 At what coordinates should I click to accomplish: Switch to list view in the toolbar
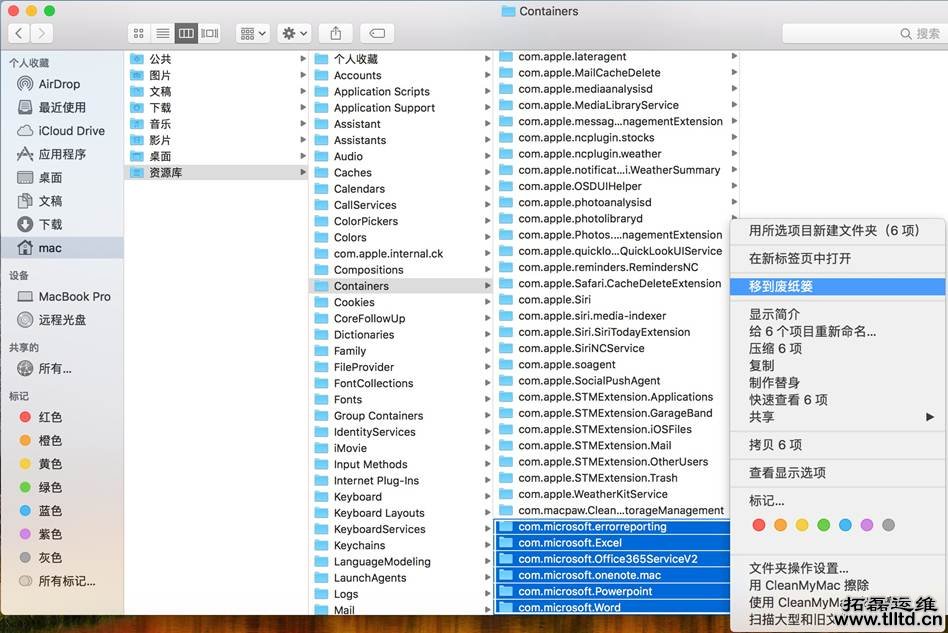(163, 33)
